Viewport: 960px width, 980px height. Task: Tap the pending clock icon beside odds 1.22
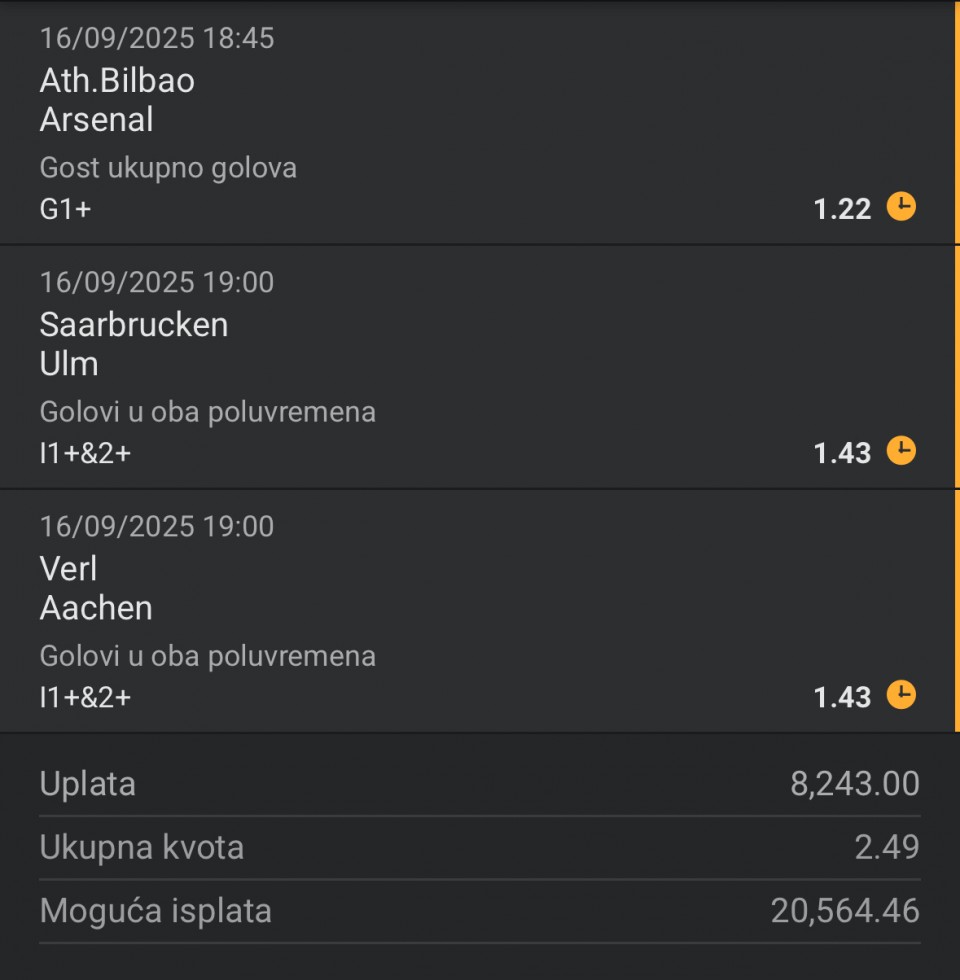[901, 206]
